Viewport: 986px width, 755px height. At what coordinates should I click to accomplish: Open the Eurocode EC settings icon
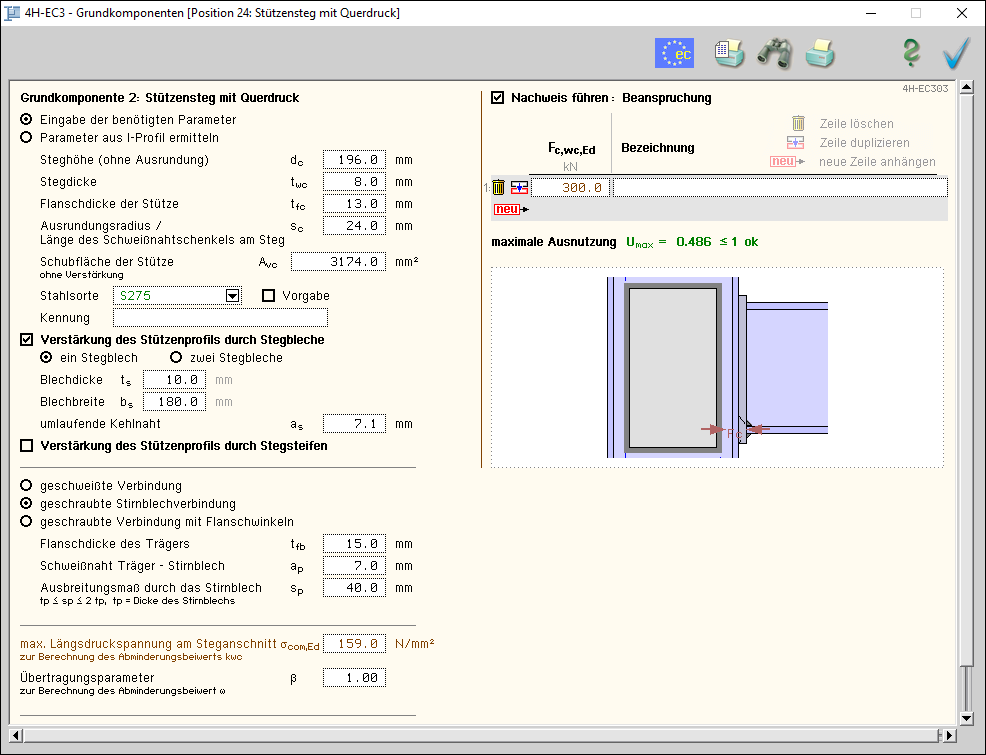pos(674,53)
